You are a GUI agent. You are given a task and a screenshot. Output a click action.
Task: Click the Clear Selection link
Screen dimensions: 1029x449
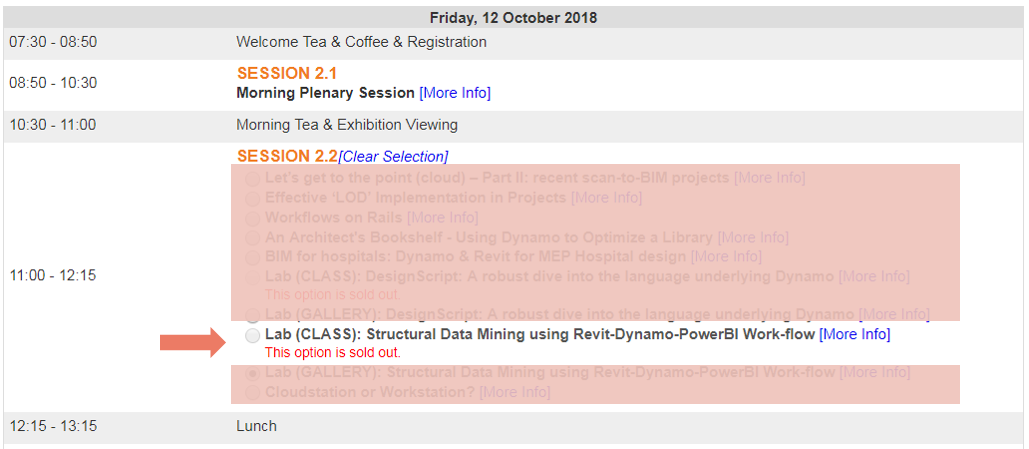[393, 157]
